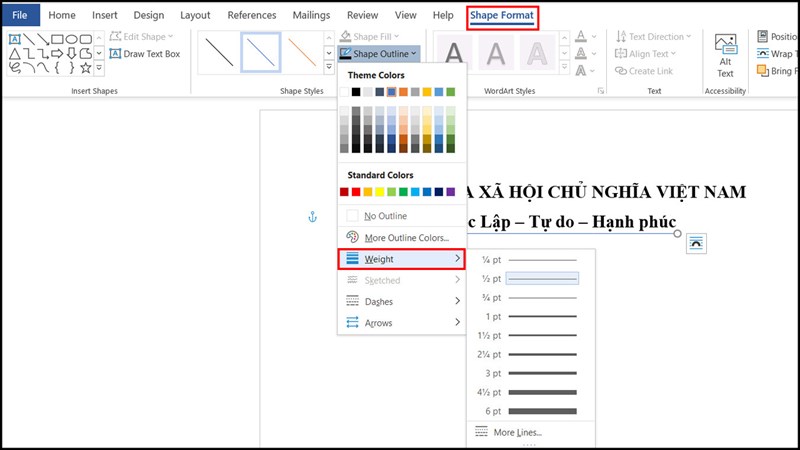The width and height of the screenshot is (800, 450).
Task: Select the Curve shape
Action: tap(43, 67)
